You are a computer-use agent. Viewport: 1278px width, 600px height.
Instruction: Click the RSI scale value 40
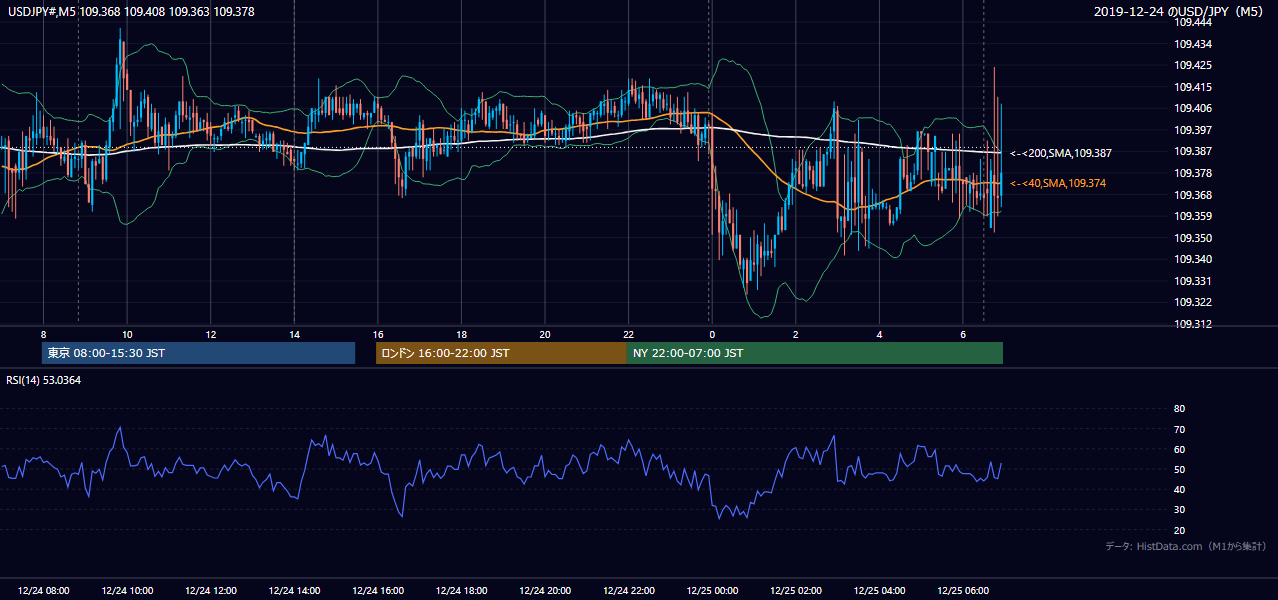pyautogui.click(x=1179, y=490)
